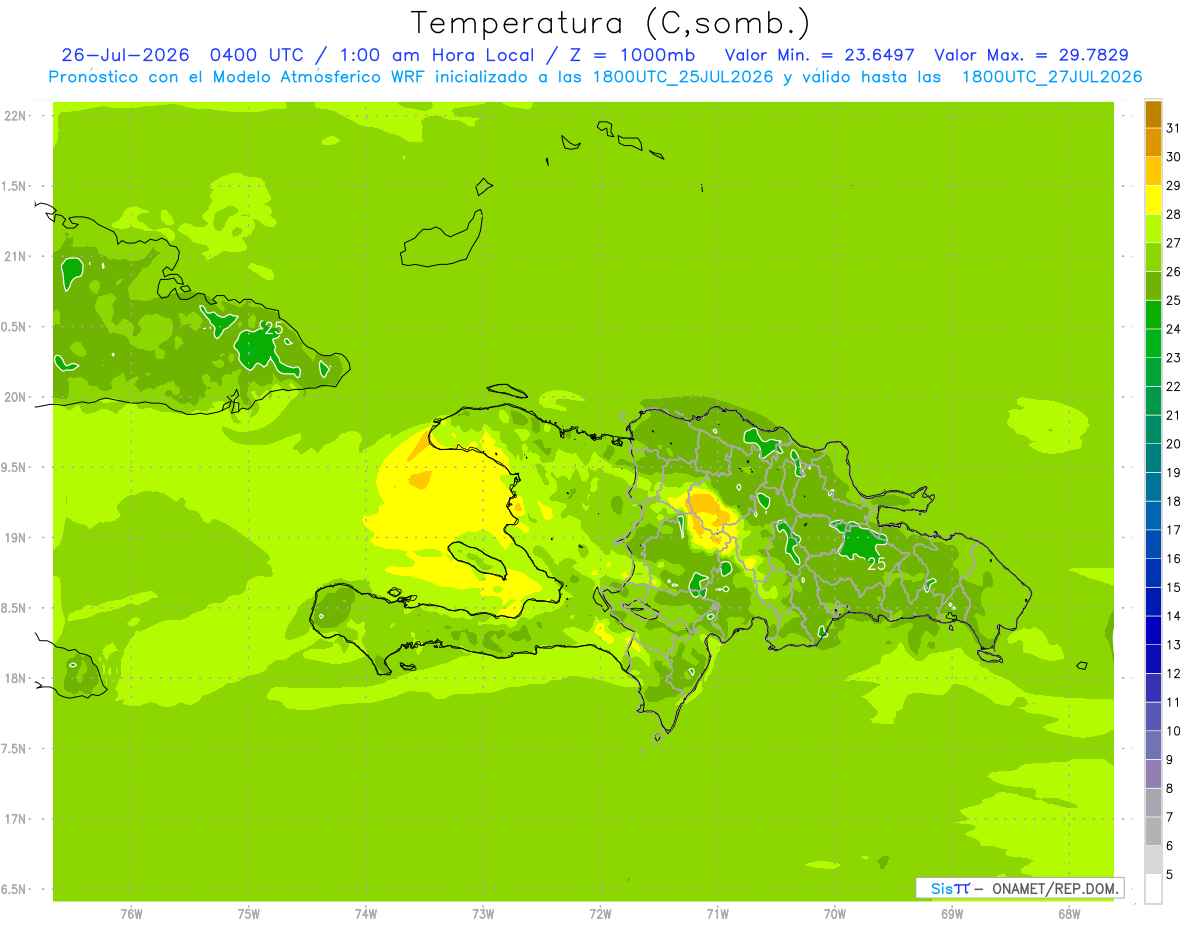The image size is (1200, 927).
Task: Click the Valor Max. = 29.7829 text
Action: coord(1032,55)
